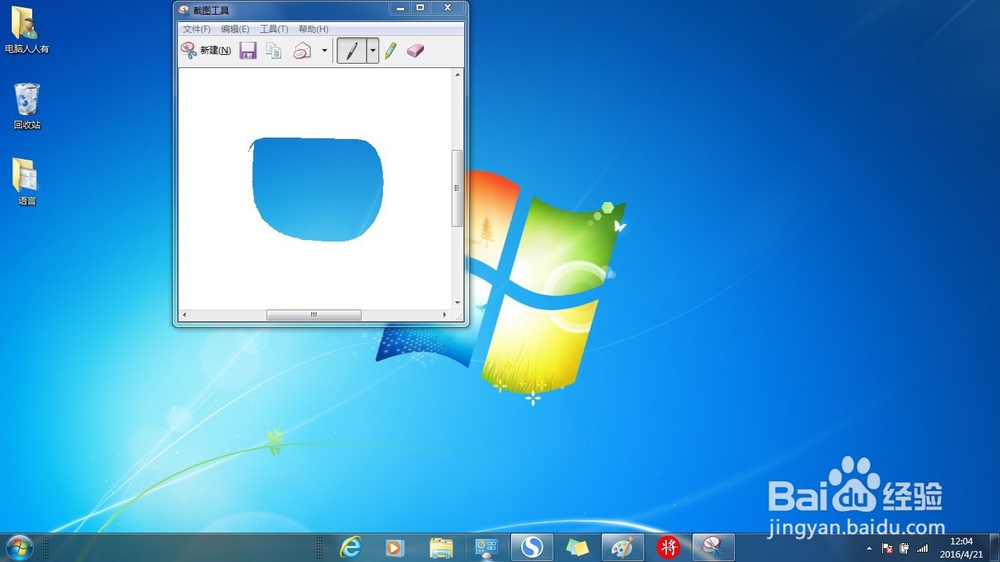Open the Windows Start button
This screenshot has width=1000, height=562.
click(19, 547)
